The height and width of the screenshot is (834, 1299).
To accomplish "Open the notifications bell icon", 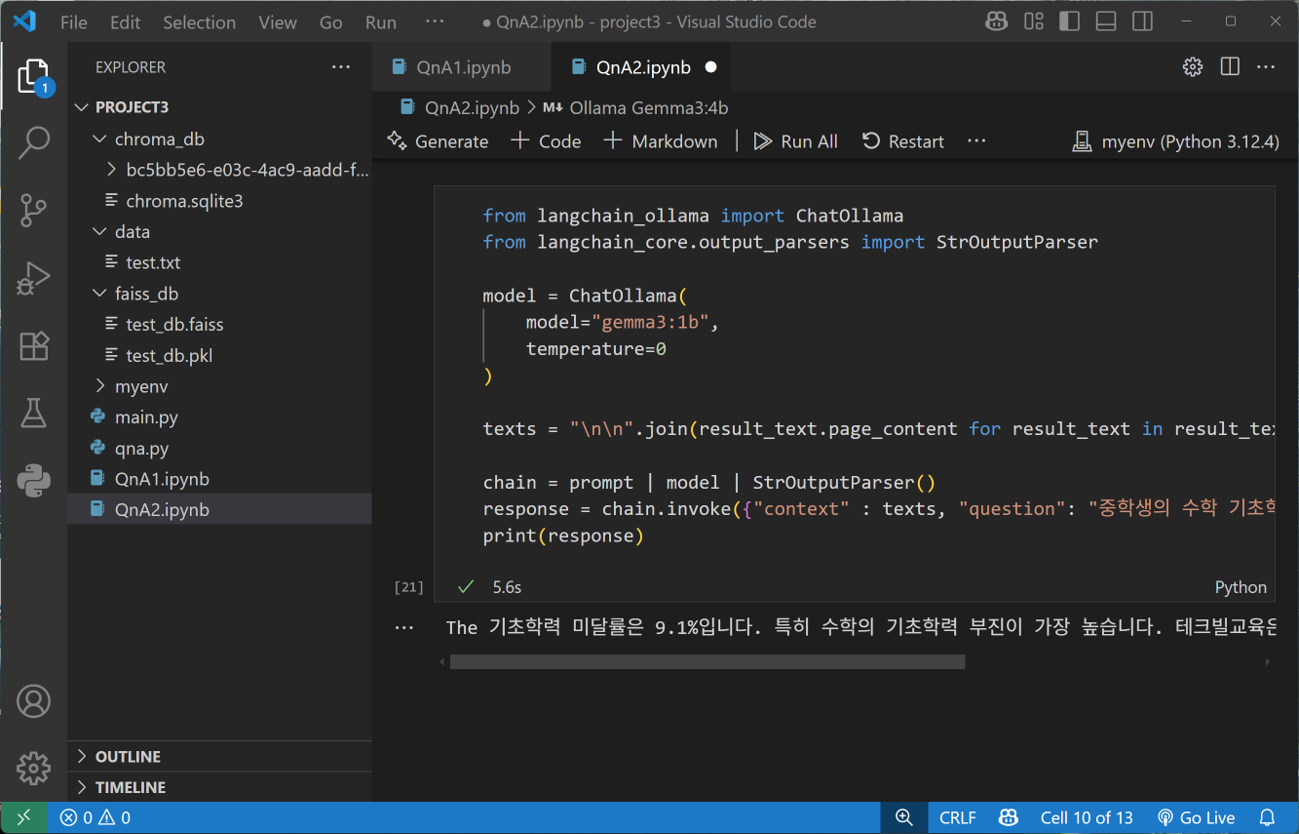I will pyautogui.click(x=1267, y=818).
